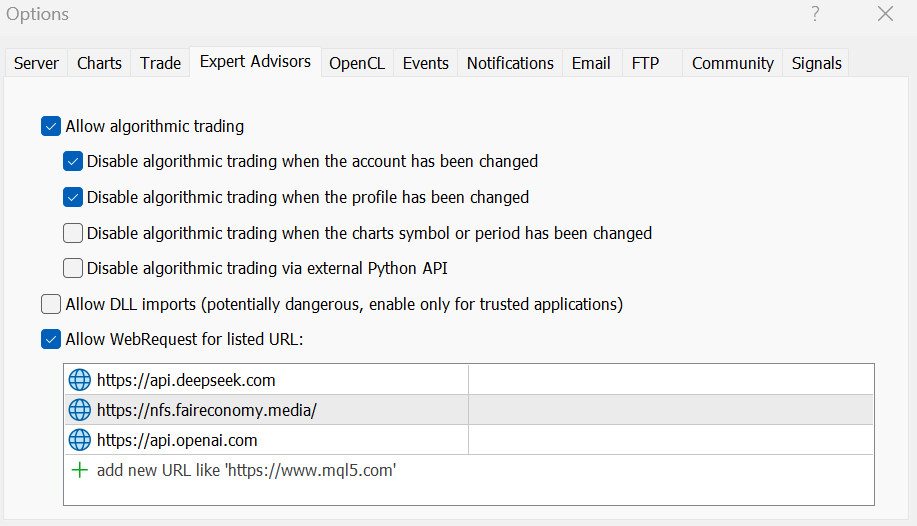Open the Charts tab
The height and width of the screenshot is (526, 917).
click(x=99, y=63)
